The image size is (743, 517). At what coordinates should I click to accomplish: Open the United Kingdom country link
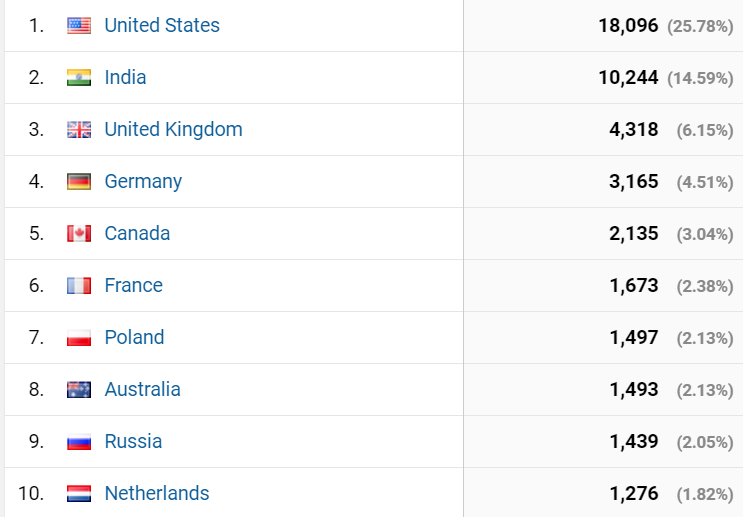click(173, 130)
